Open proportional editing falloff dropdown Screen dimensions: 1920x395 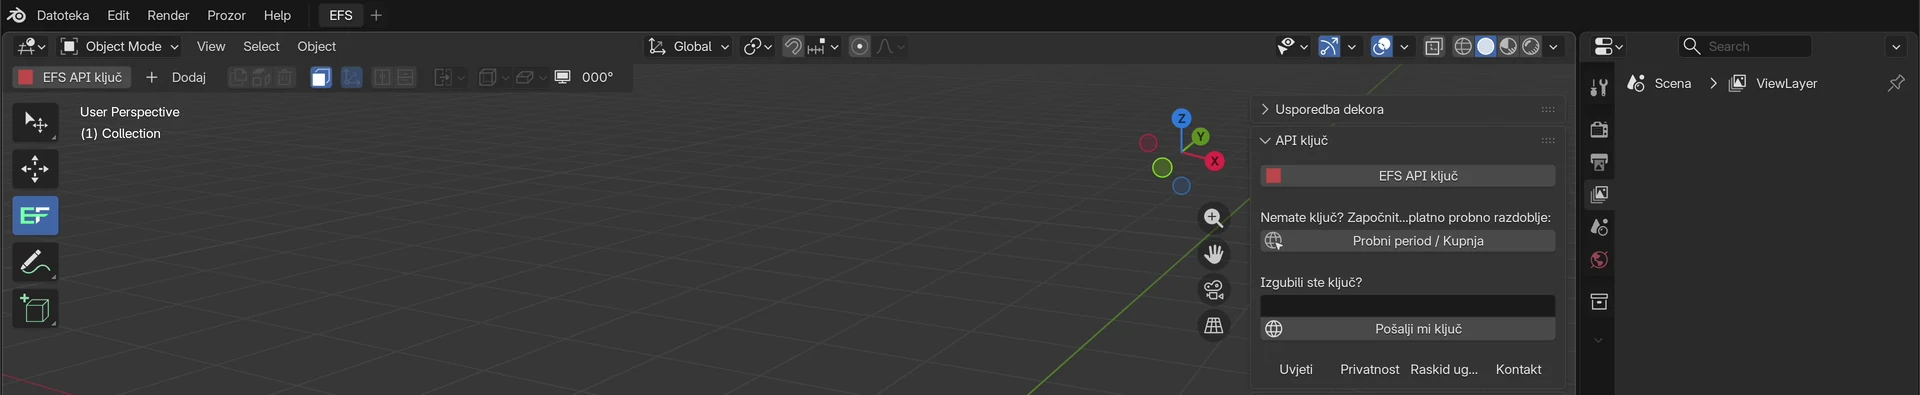pos(890,46)
